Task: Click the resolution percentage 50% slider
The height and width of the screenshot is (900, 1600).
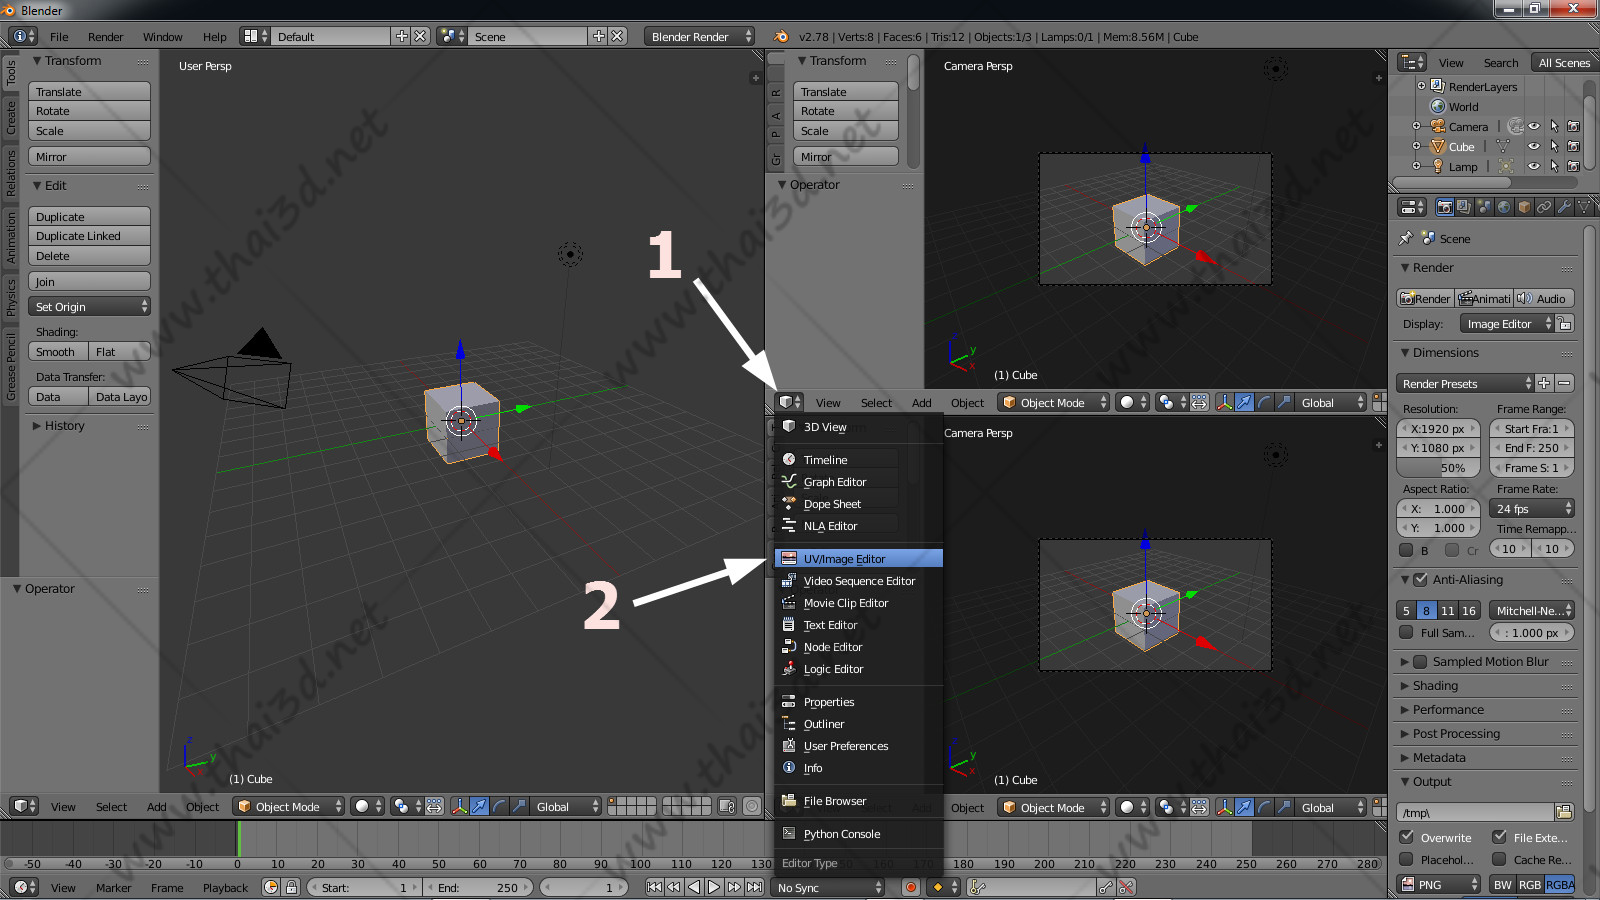Action: coord(1436,468)
